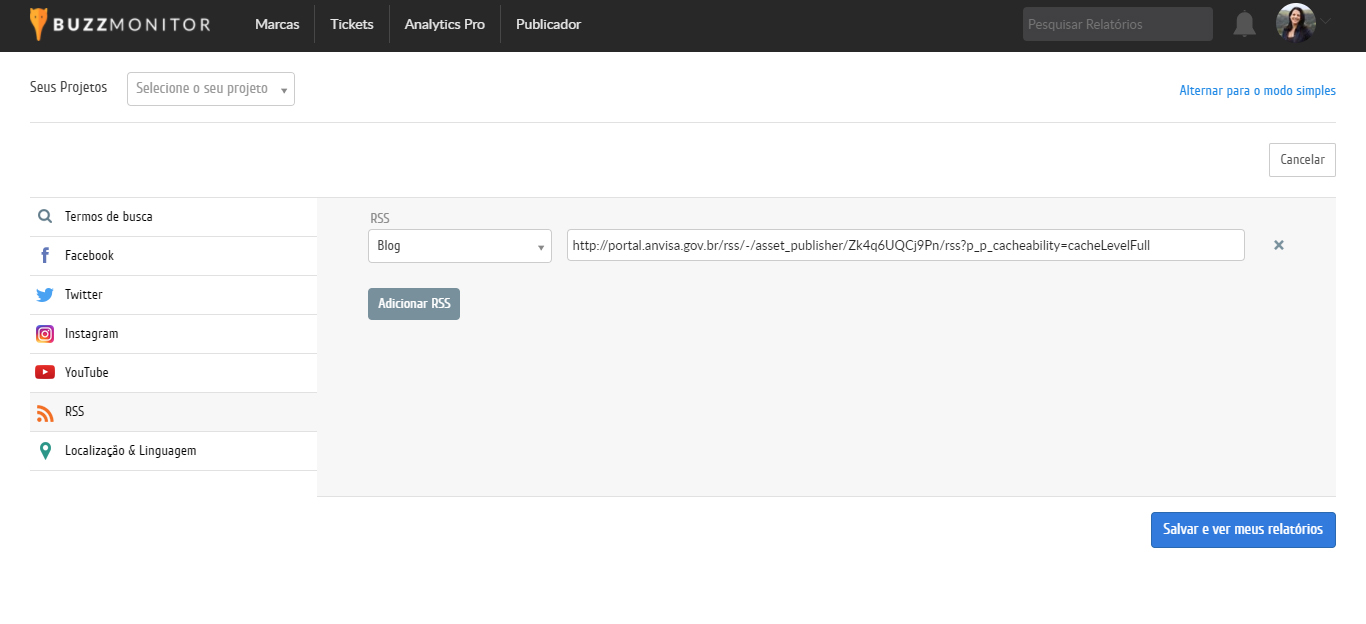Click the Twitter bird icon
The height and width of the screenshot is (624, 1366).
(x=45, y=295)
